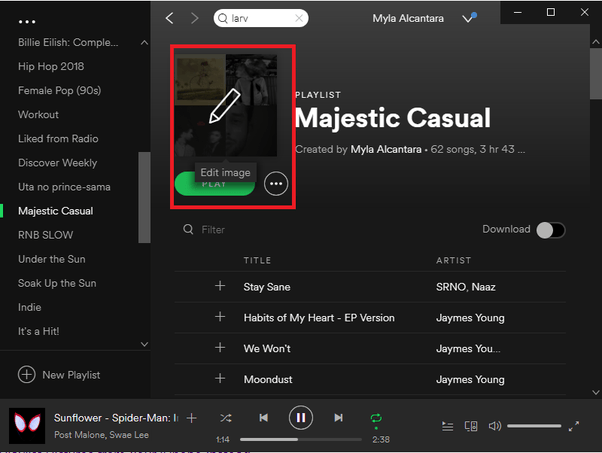Skip to the next track
This screenshot has width=602, height=453.
[x=338, y=417]
